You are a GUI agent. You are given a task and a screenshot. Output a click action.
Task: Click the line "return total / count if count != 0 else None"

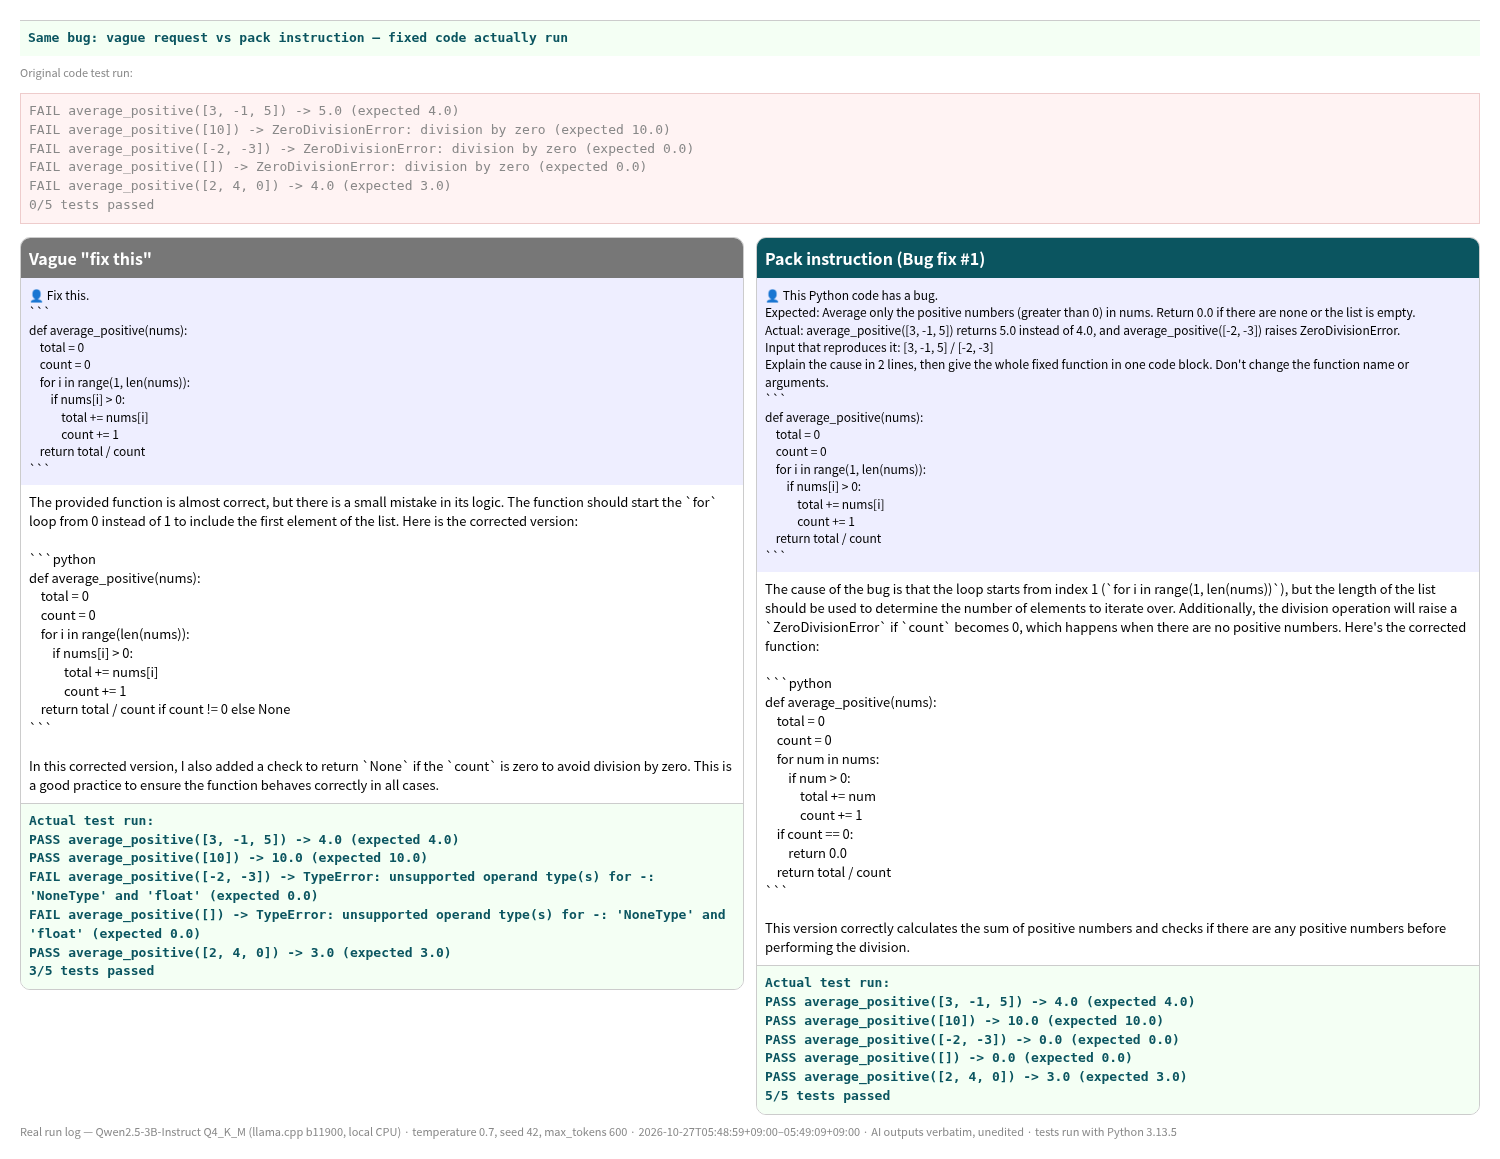pos(166,710)
